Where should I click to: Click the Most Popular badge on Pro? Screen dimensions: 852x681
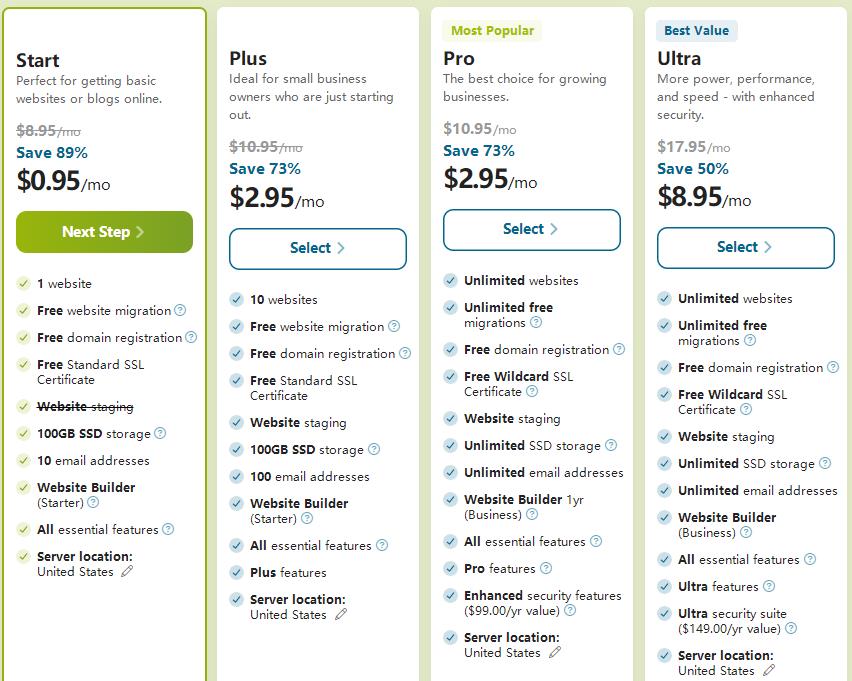pyautogui.click(x=492, y=31)
